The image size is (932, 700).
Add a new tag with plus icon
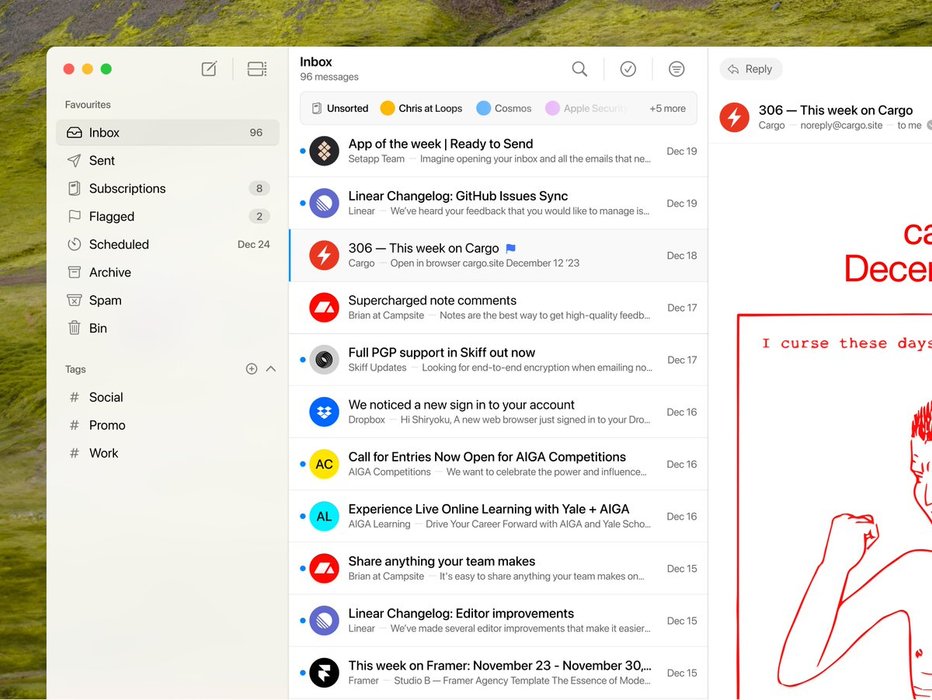click(251, 369)
